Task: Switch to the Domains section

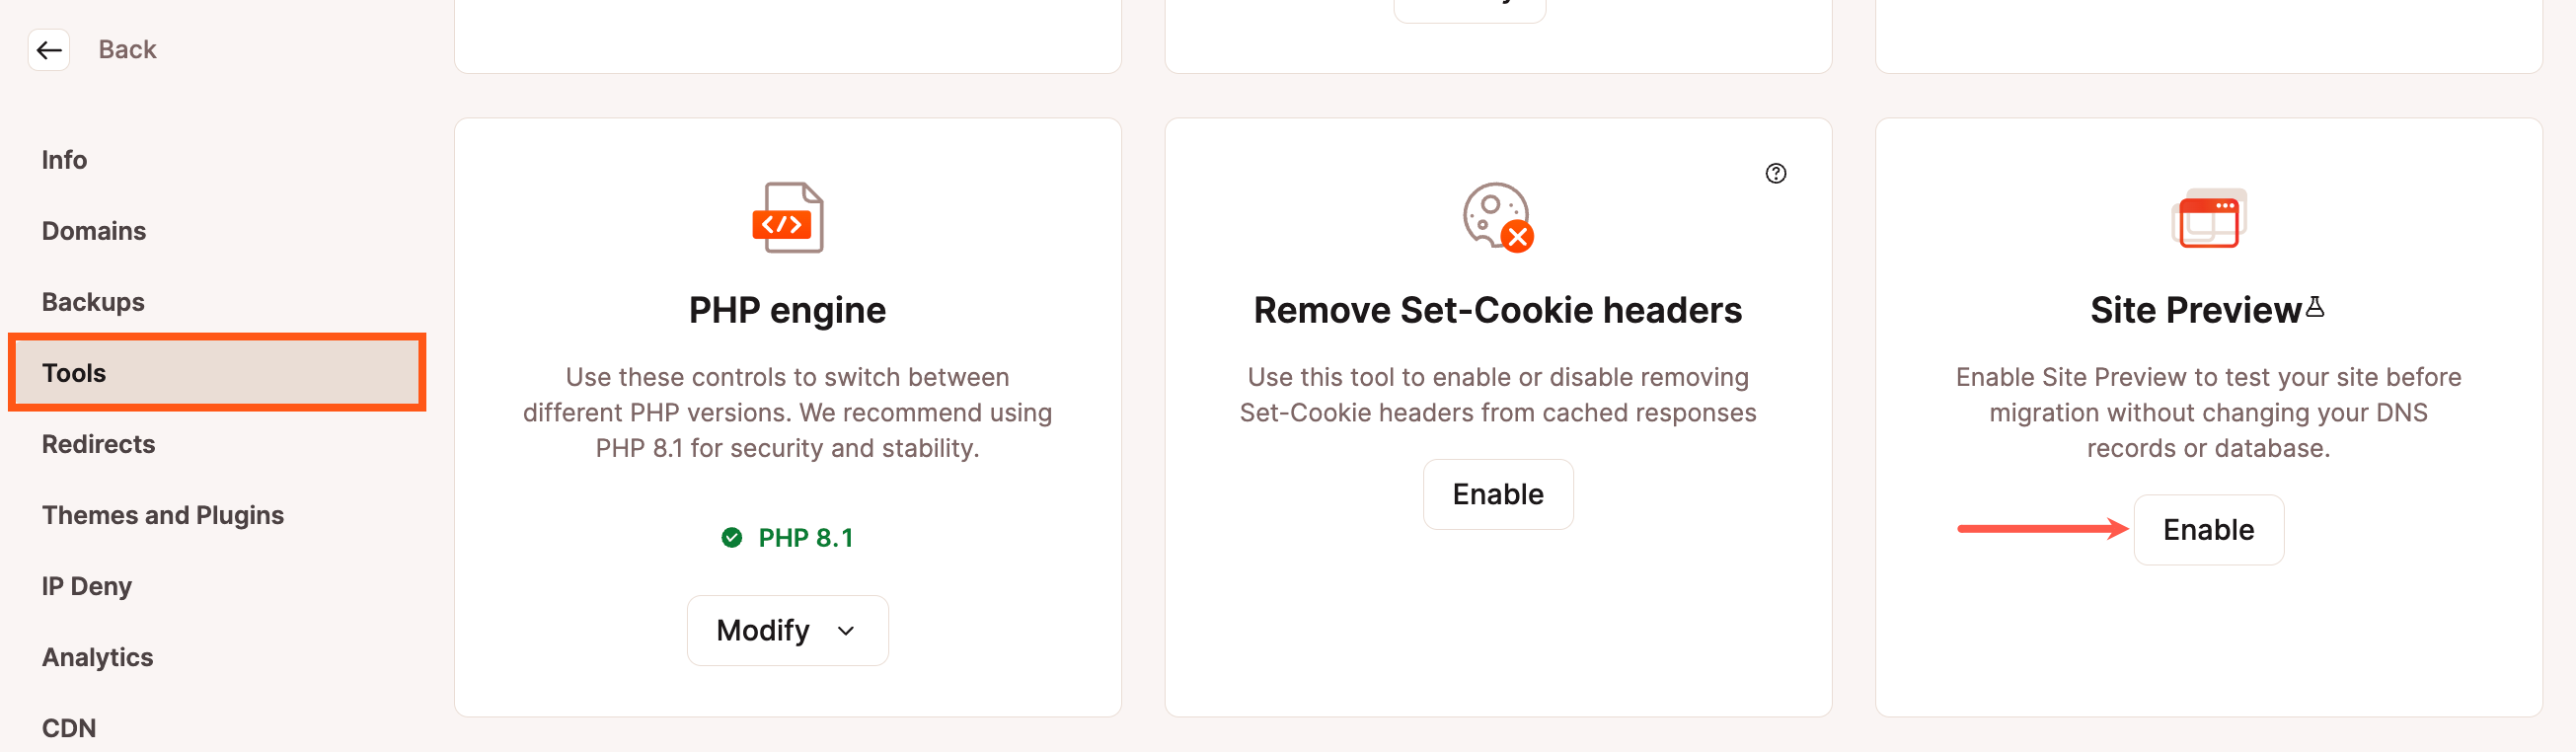Action: [93, 230]
